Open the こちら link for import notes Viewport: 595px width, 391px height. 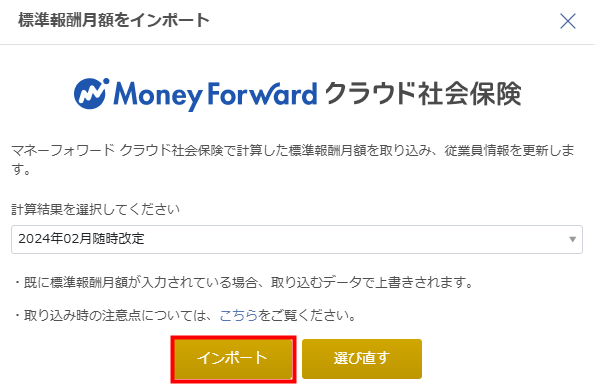pyautogui.click(x=238, y=315)
